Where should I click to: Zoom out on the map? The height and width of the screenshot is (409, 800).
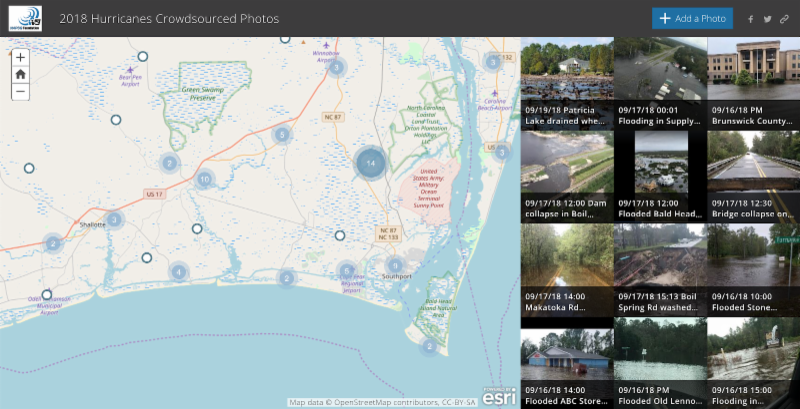(20, 91)
